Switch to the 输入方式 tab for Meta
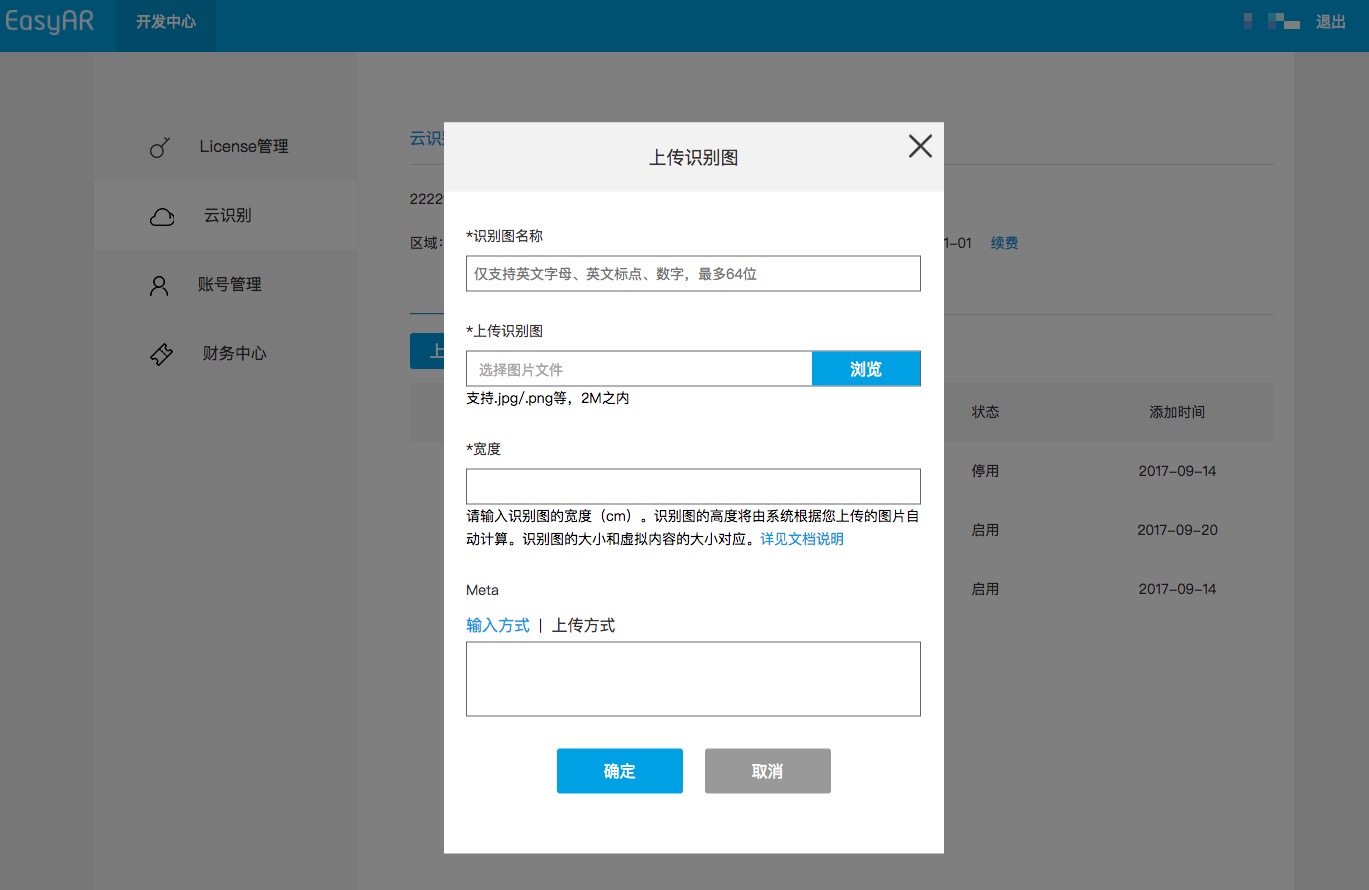The width and height of the screenshot is (1369, 890). [498, 625]
